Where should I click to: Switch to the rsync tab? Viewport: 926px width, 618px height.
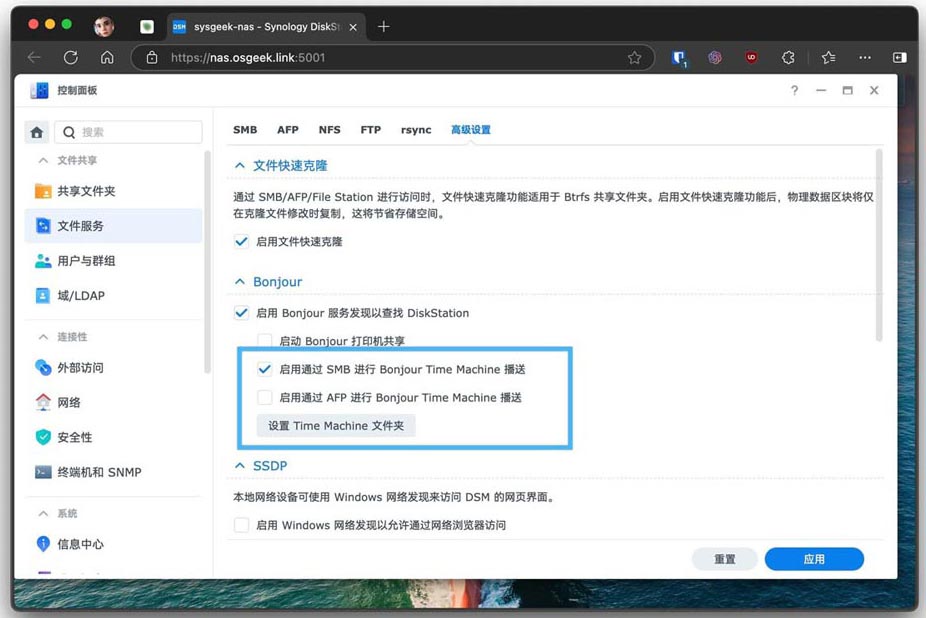[416, 130]
